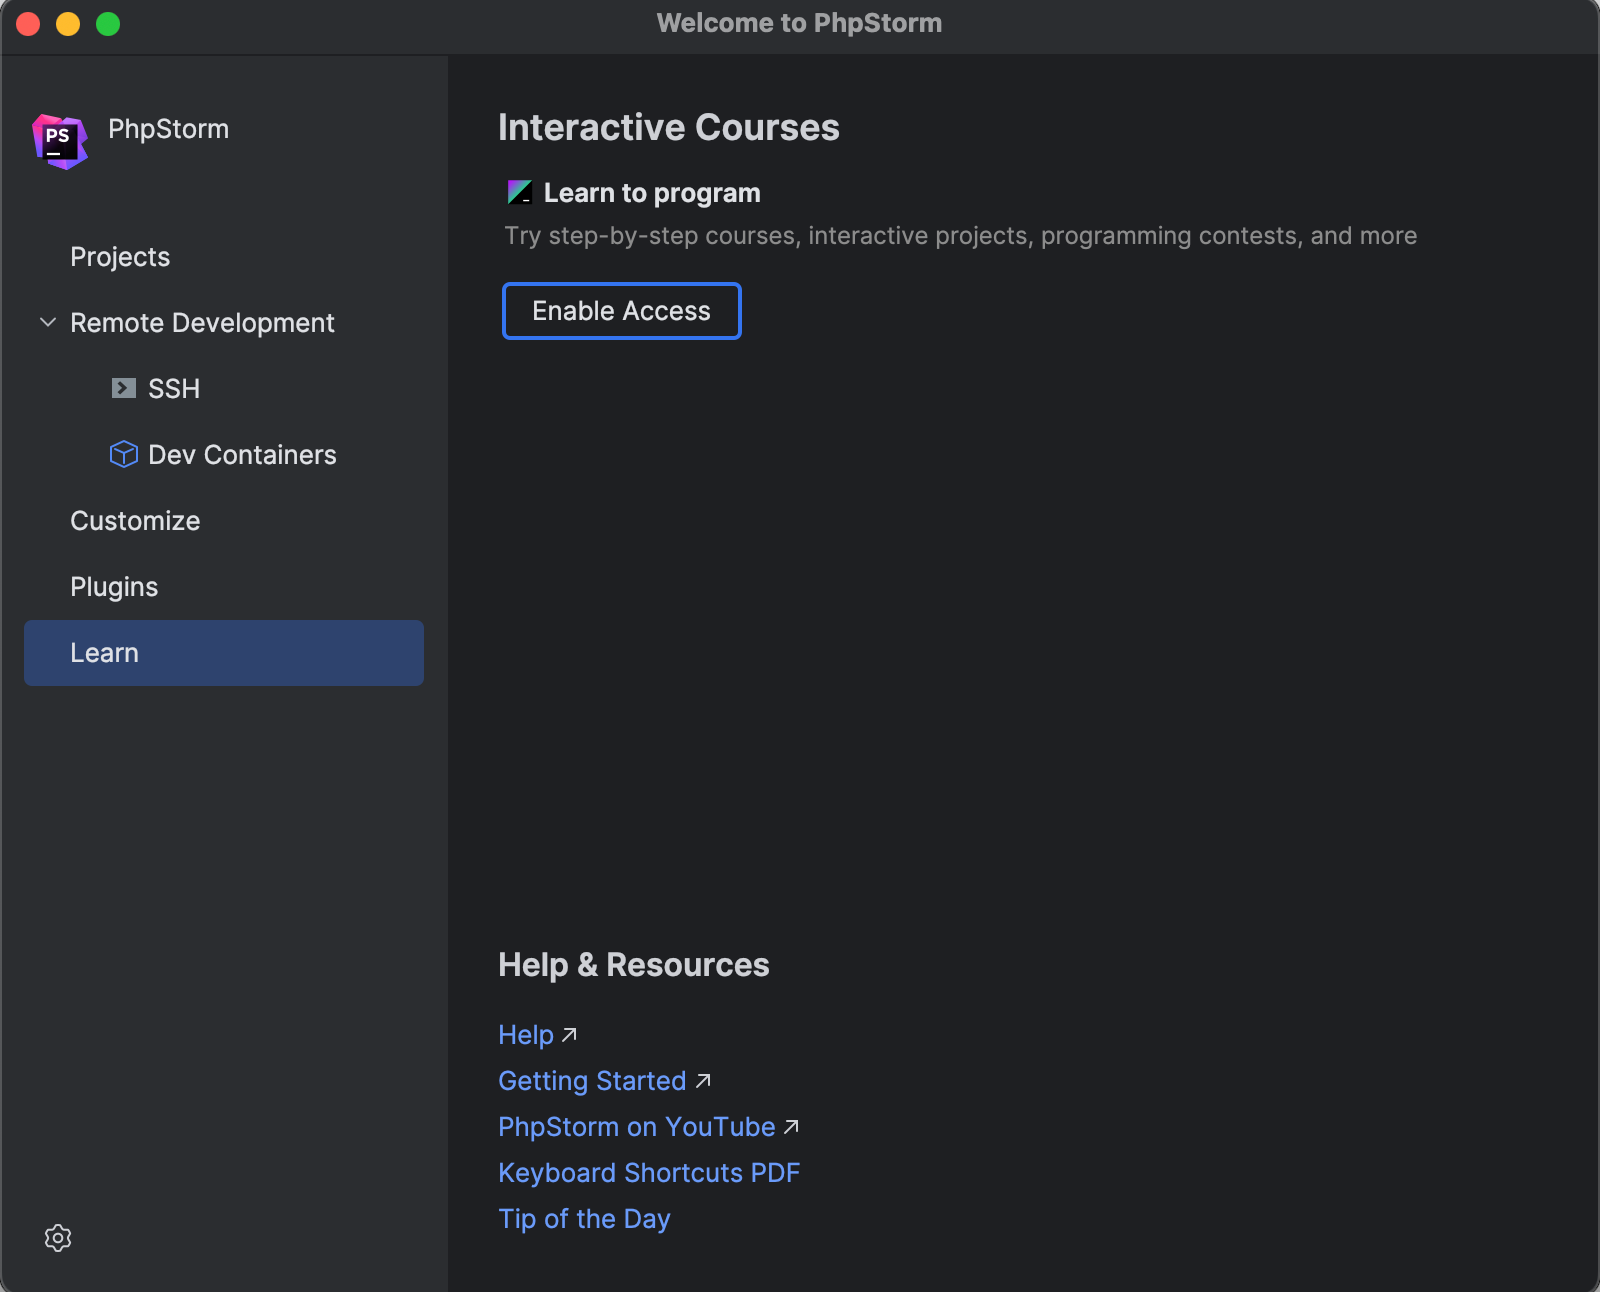Click the external-link arrow next to Getting Started
This screenshot has height=1292, width=1600.
(703, 1081)
